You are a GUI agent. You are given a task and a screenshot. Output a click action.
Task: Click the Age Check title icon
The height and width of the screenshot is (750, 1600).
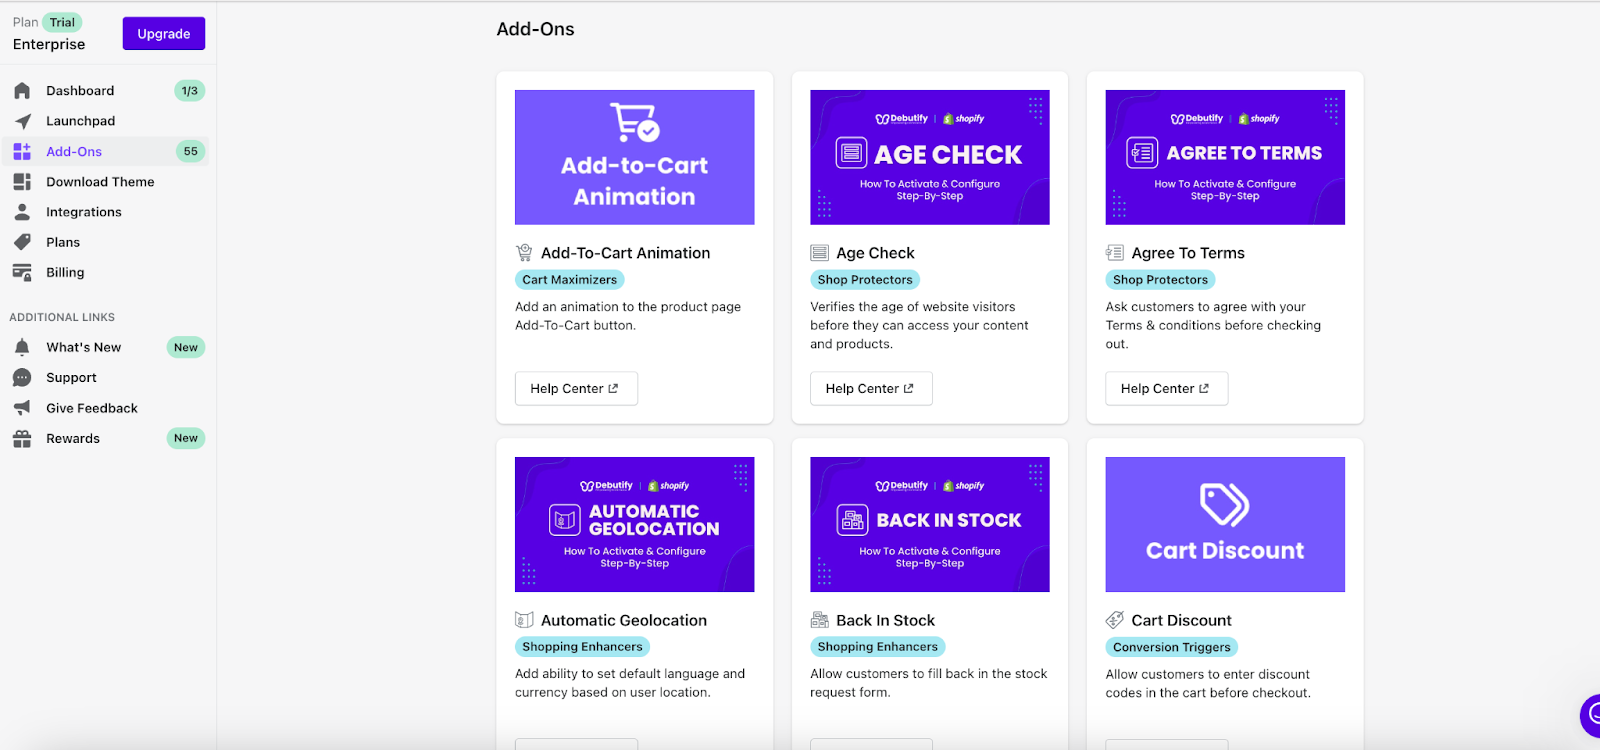pyautogui.click(x=819, y=253)
